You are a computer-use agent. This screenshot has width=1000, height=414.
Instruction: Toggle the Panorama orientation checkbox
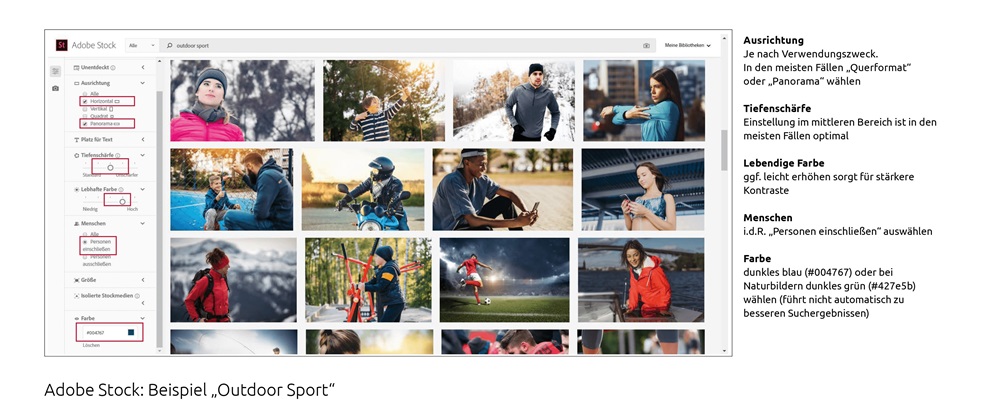click(84, 123)
